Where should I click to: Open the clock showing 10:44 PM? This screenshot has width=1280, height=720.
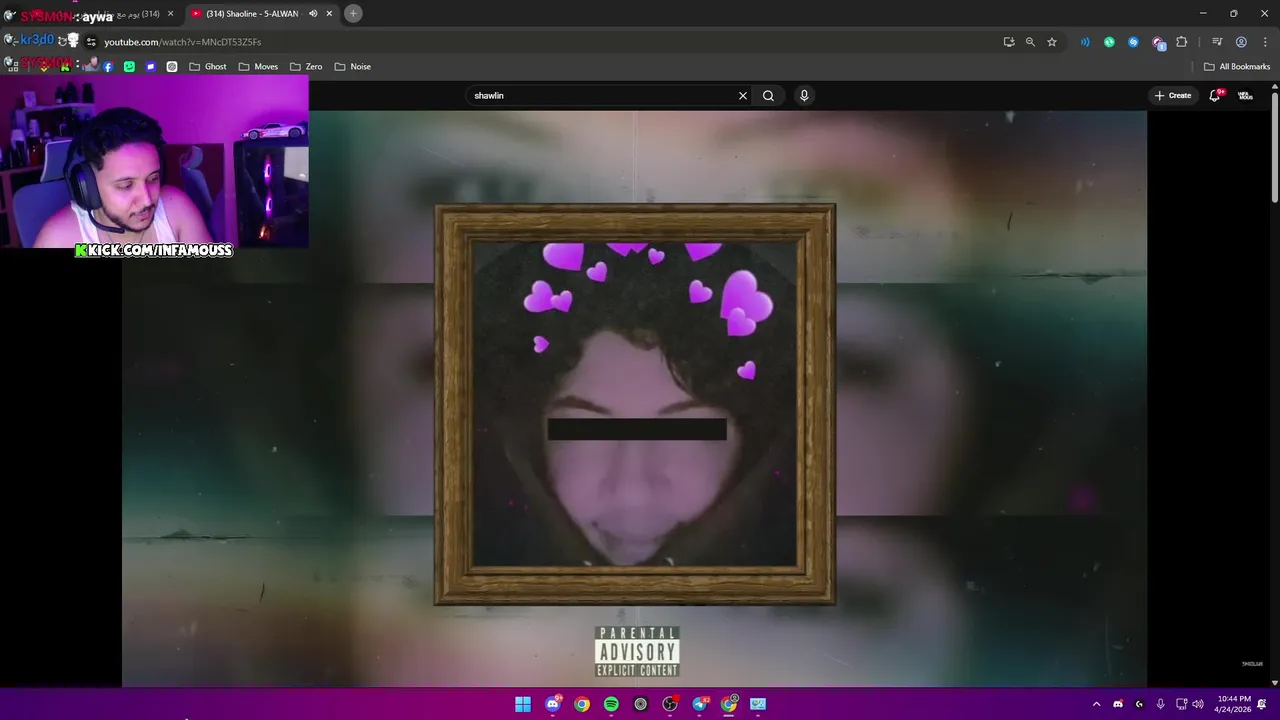tap(1233, 704)
